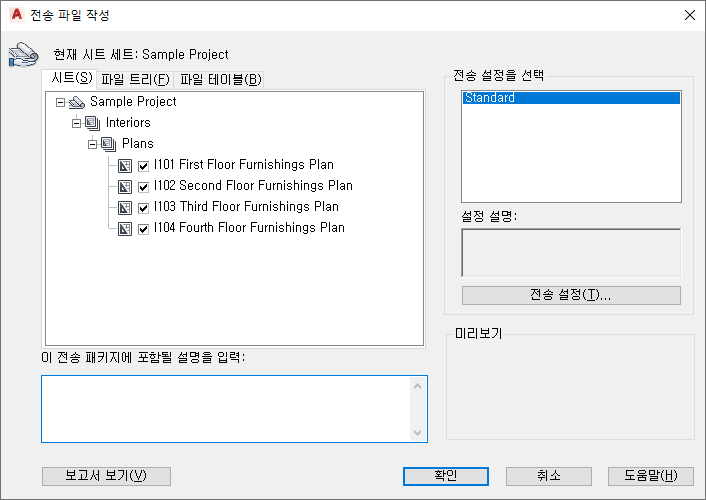Click the Plans subset icon
Viewport: 706px width, 500px height.
[x=109, y=144]
